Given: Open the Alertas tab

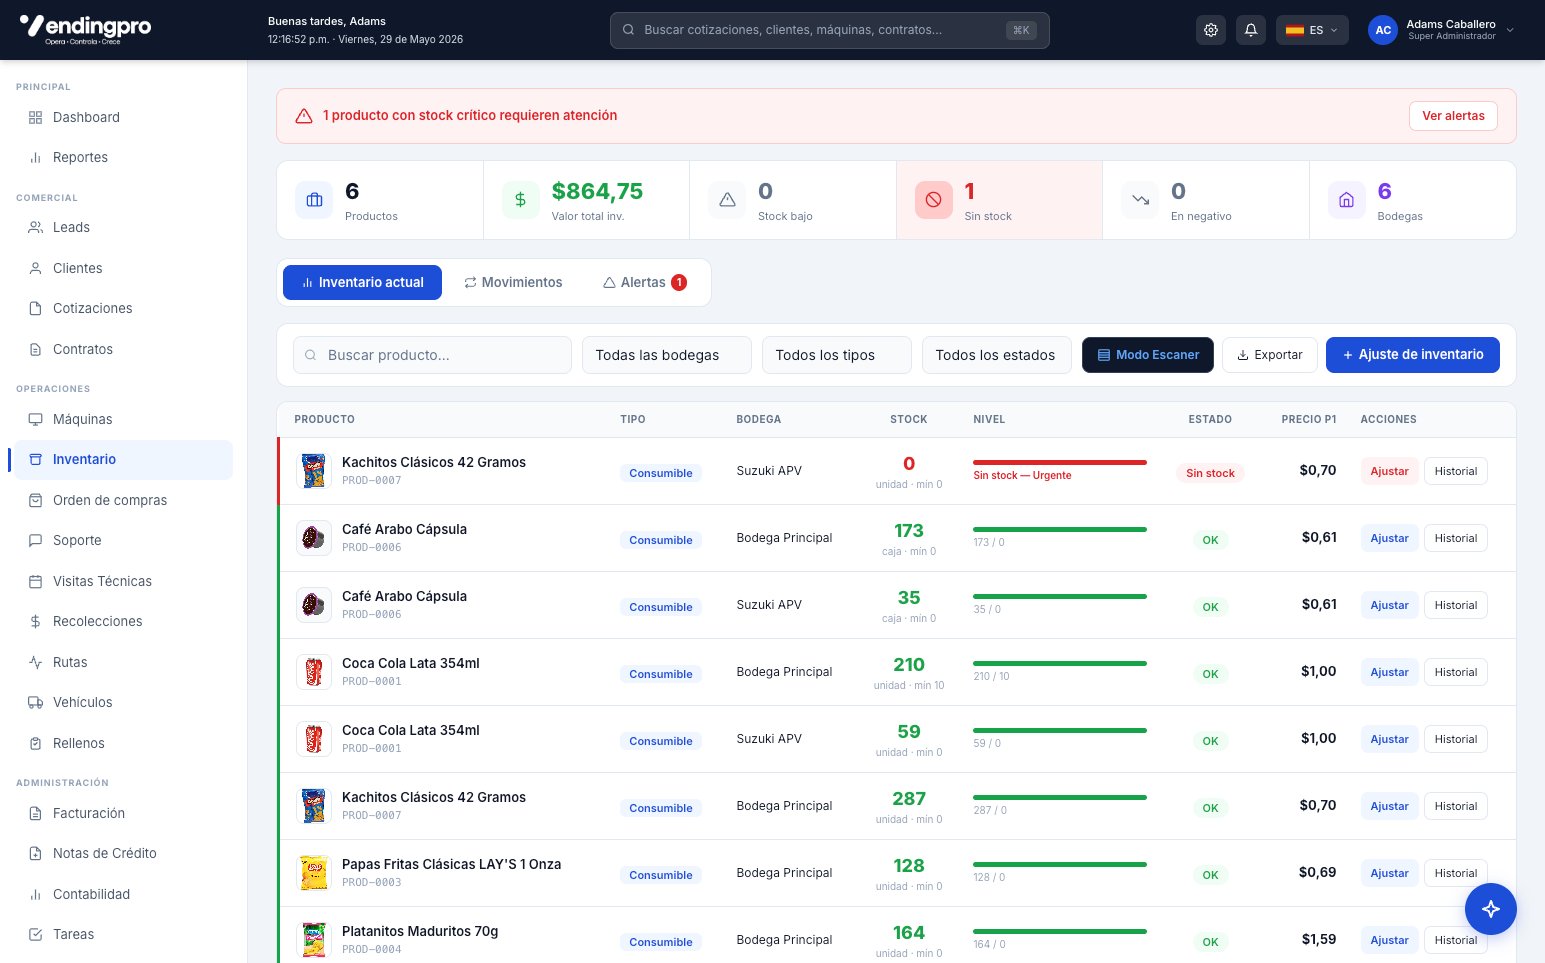Looking at the screenshot, I should (645, 283).
